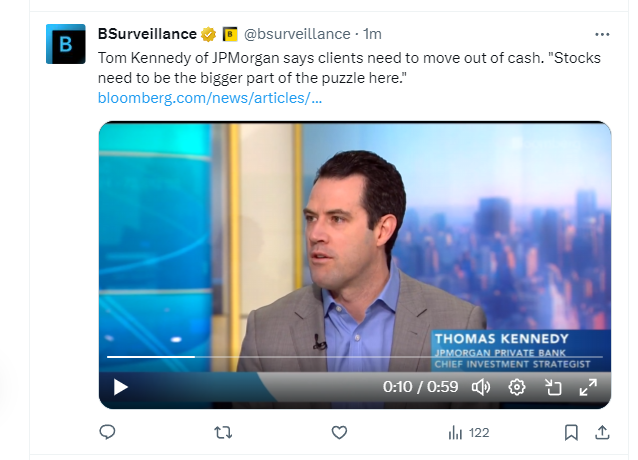Screen dimensions: 638x460
Task: Mute the video volume
Action: pyautogui.click(x=481, y=387)
